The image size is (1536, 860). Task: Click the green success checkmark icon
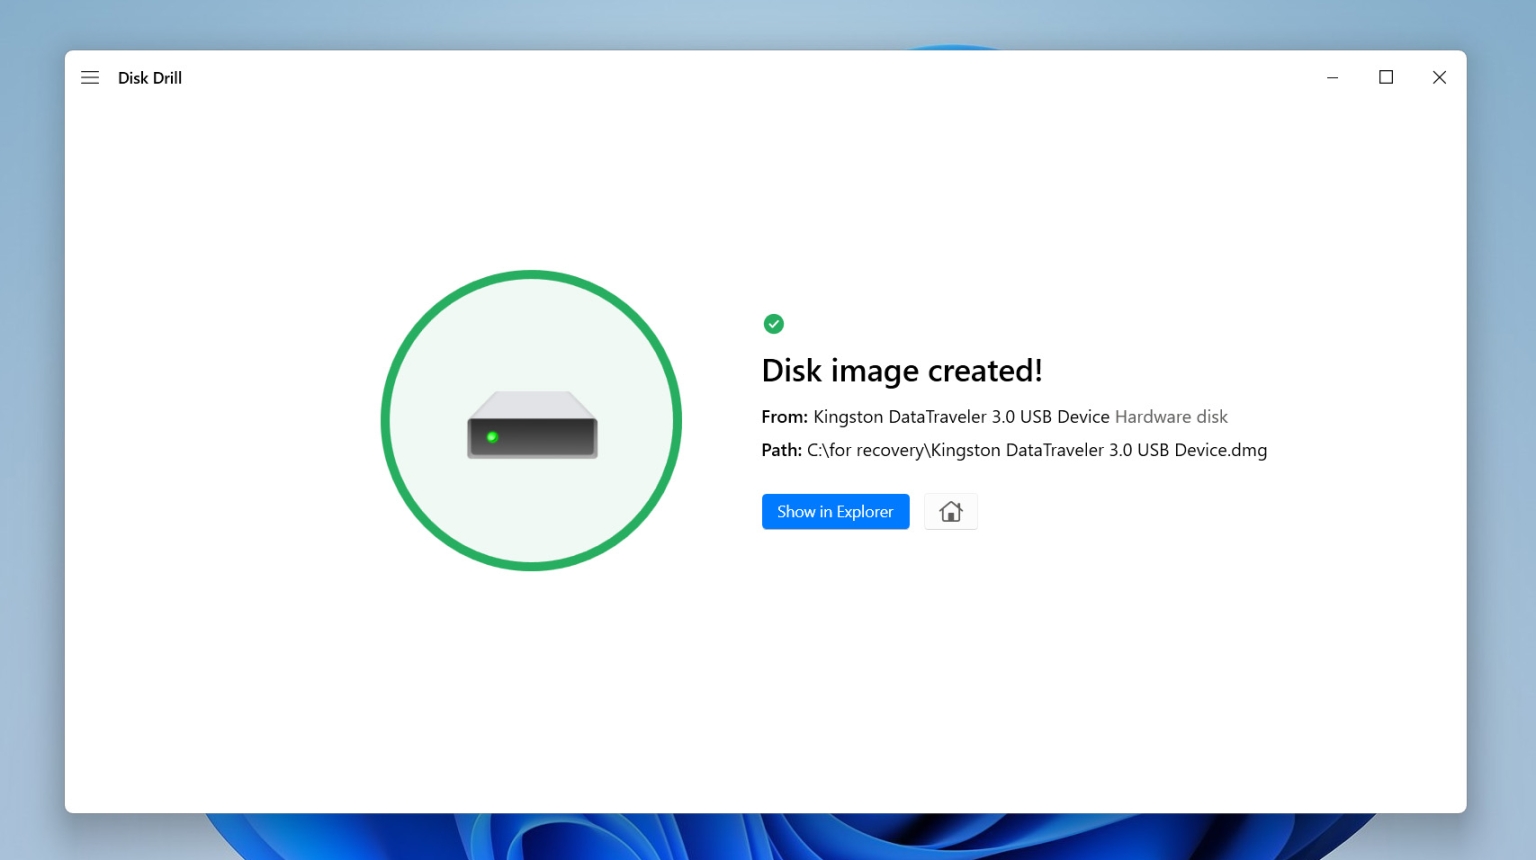point(773,324)
